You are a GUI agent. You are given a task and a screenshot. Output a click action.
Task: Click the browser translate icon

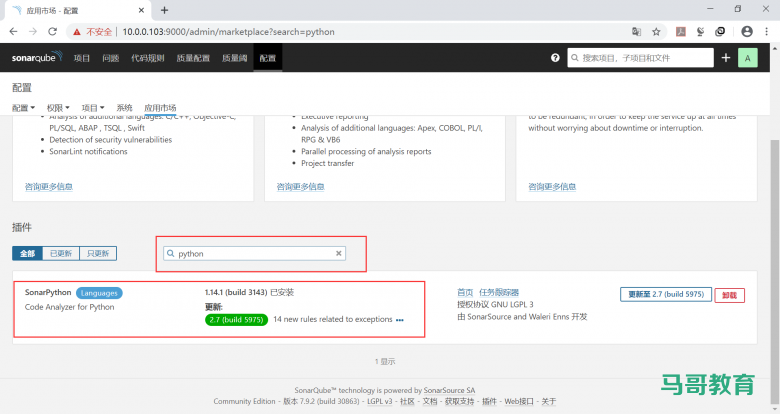636,31
